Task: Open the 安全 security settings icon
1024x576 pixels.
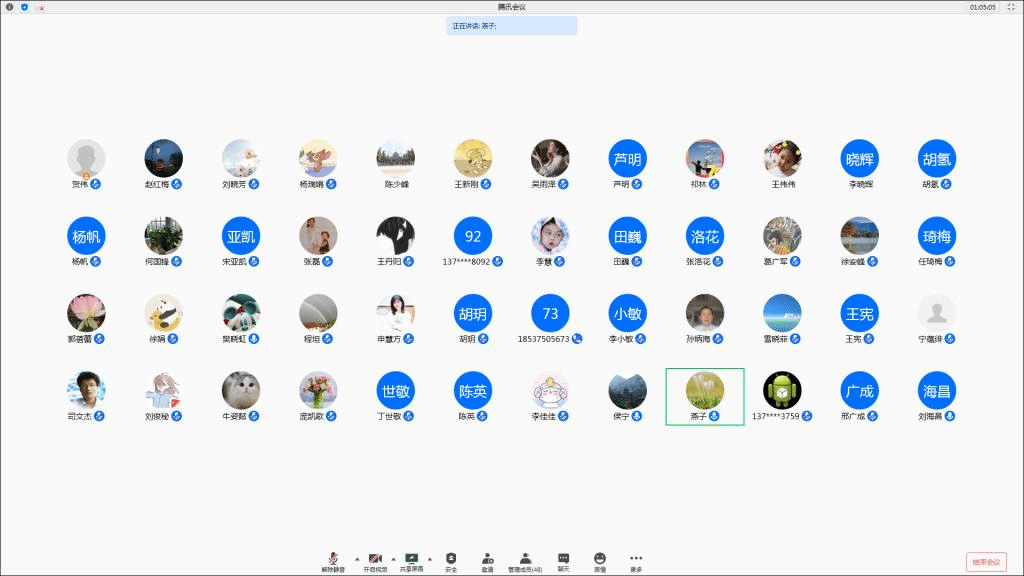Action: point(451,560)
